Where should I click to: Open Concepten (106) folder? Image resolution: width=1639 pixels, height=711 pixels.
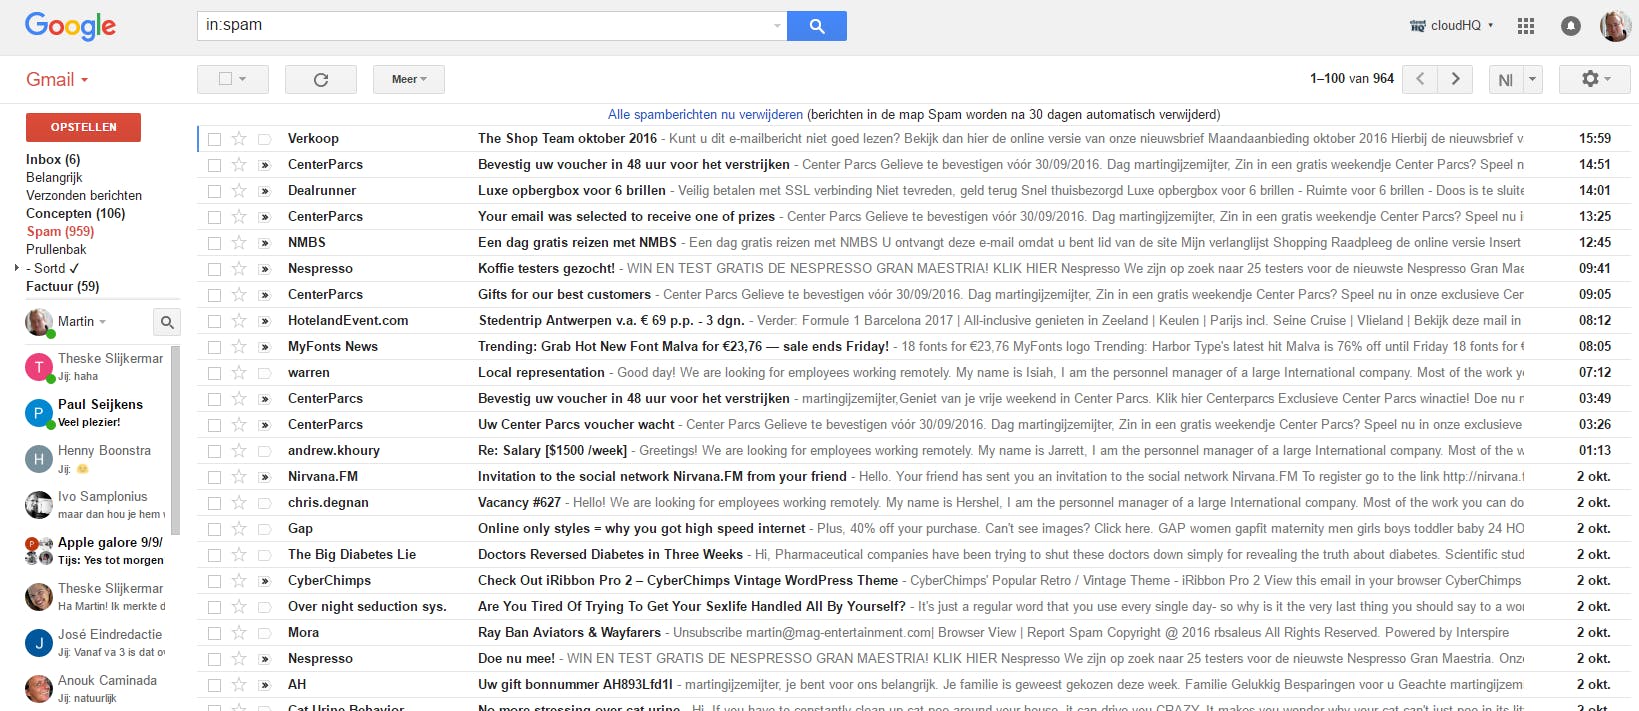[x=76, y=214]
